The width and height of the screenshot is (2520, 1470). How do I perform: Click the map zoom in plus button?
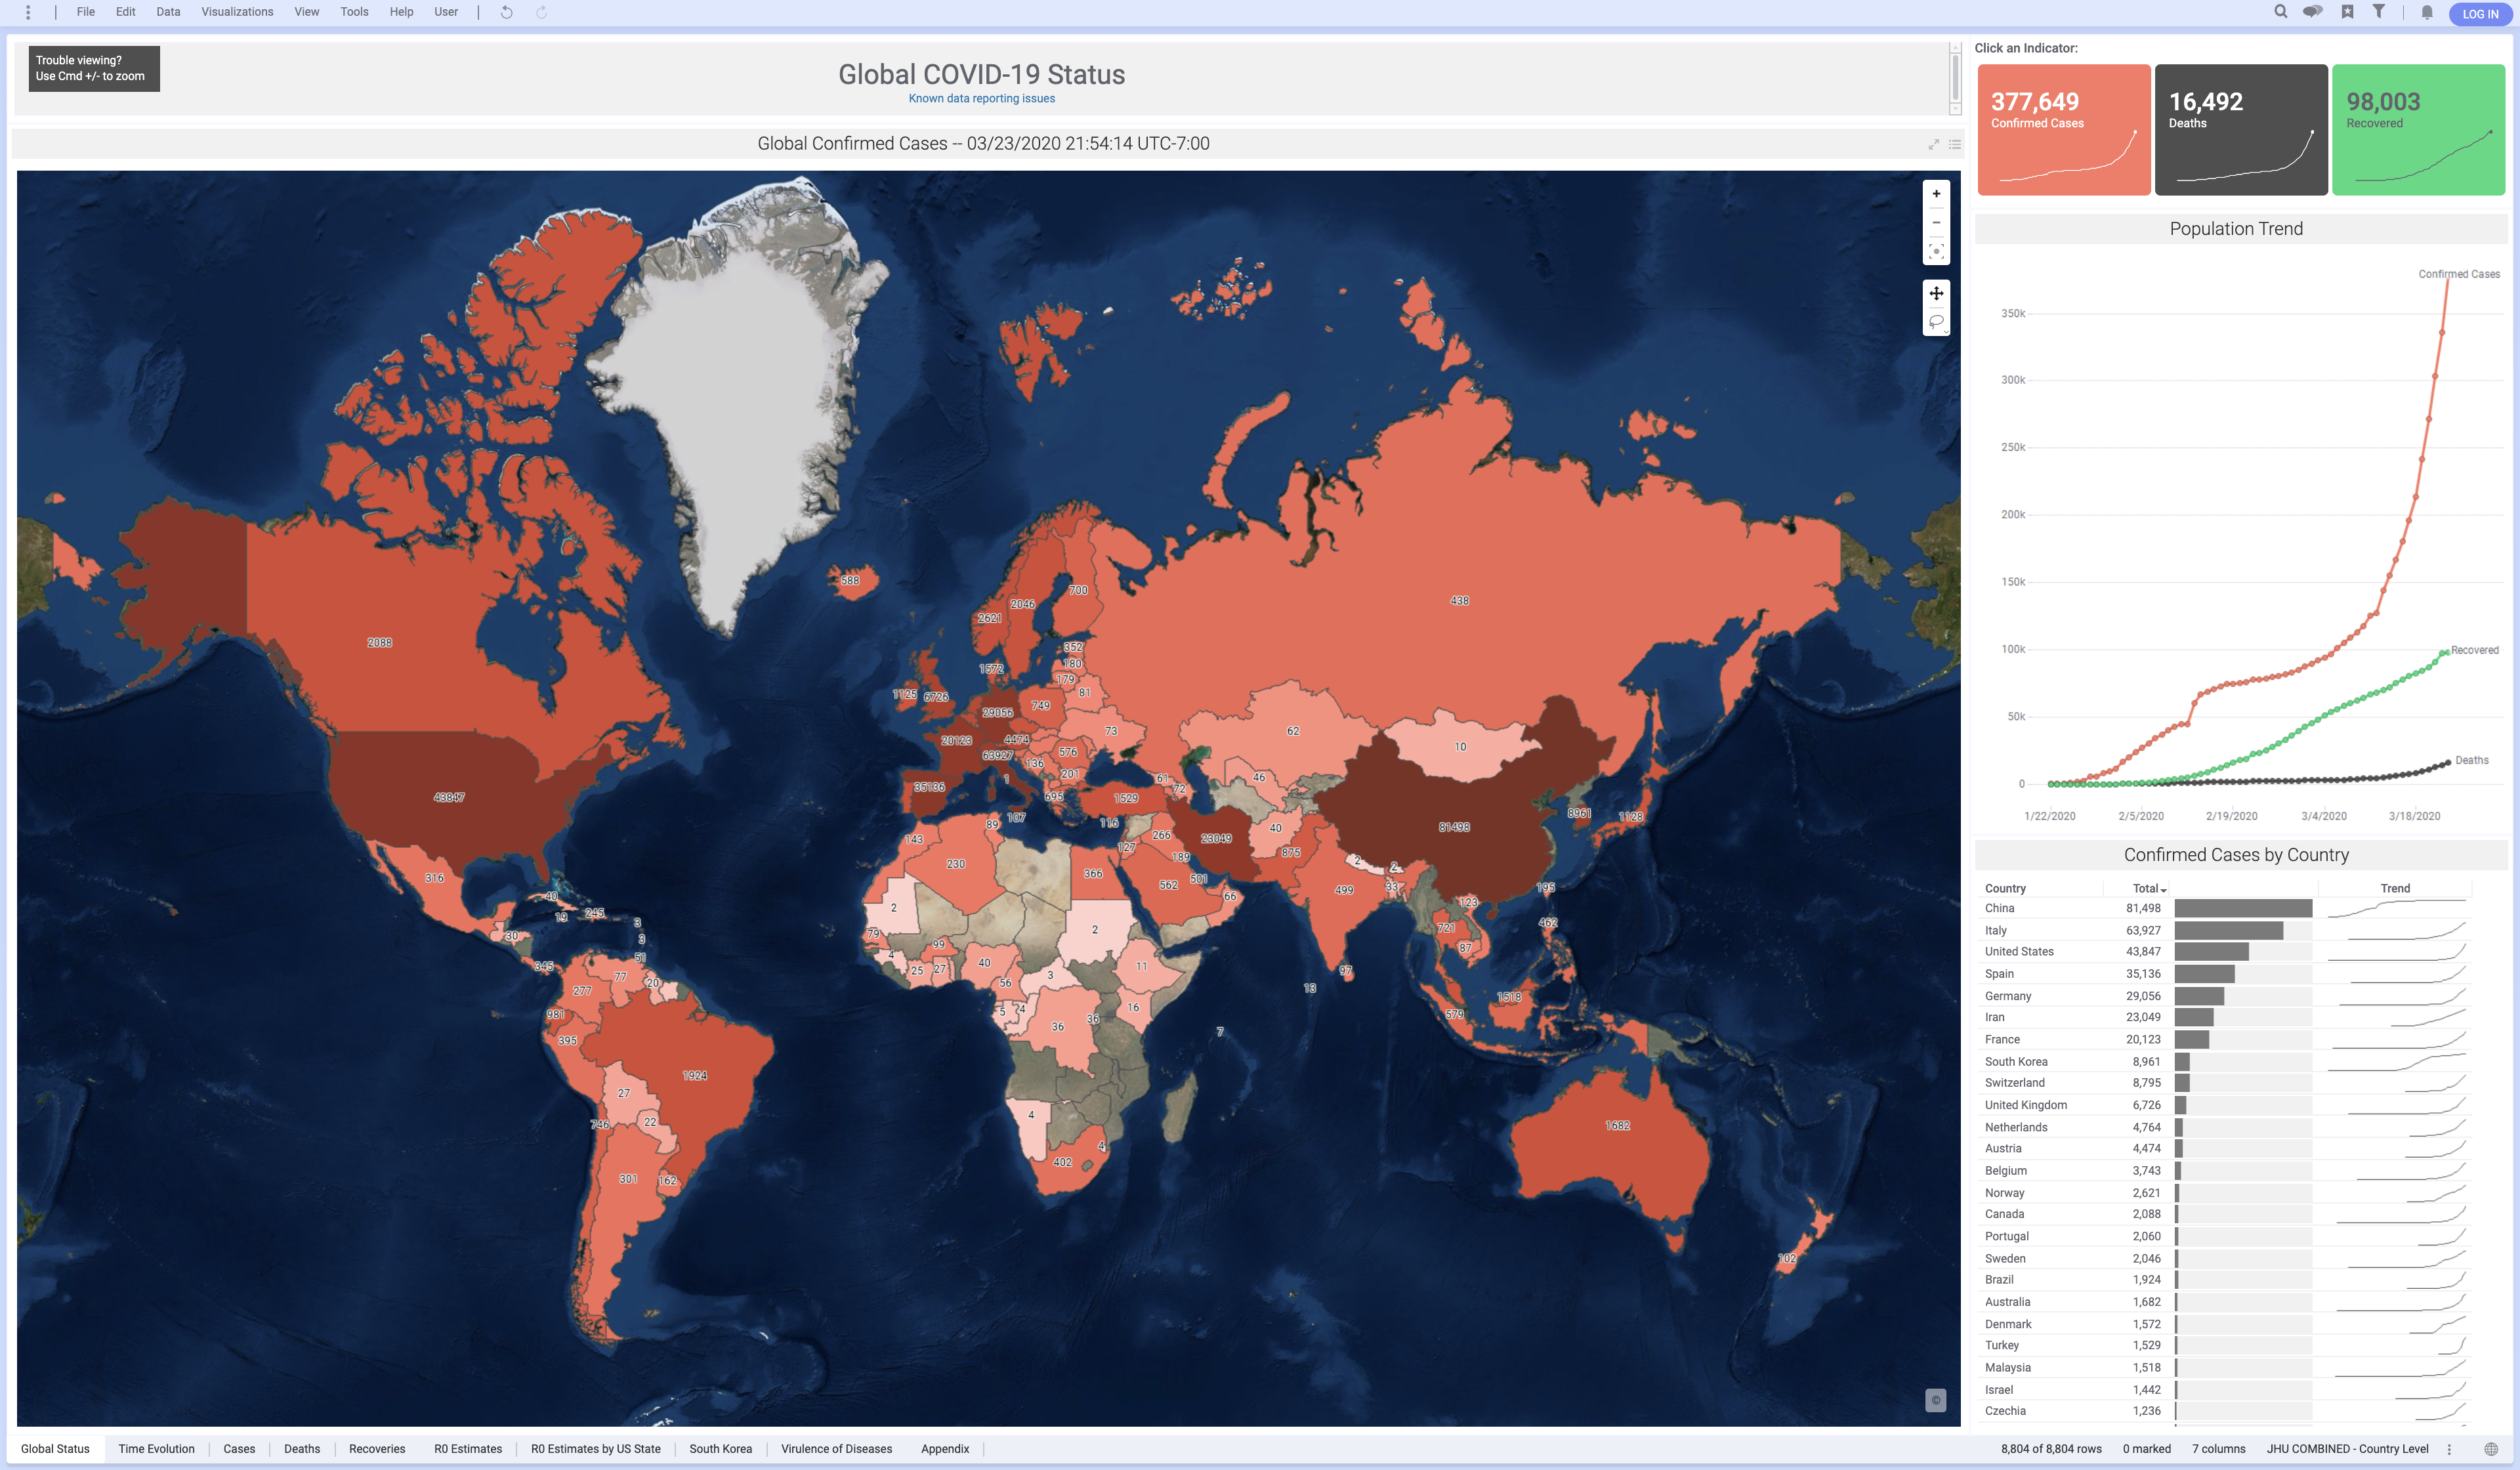coord(1936,194)
